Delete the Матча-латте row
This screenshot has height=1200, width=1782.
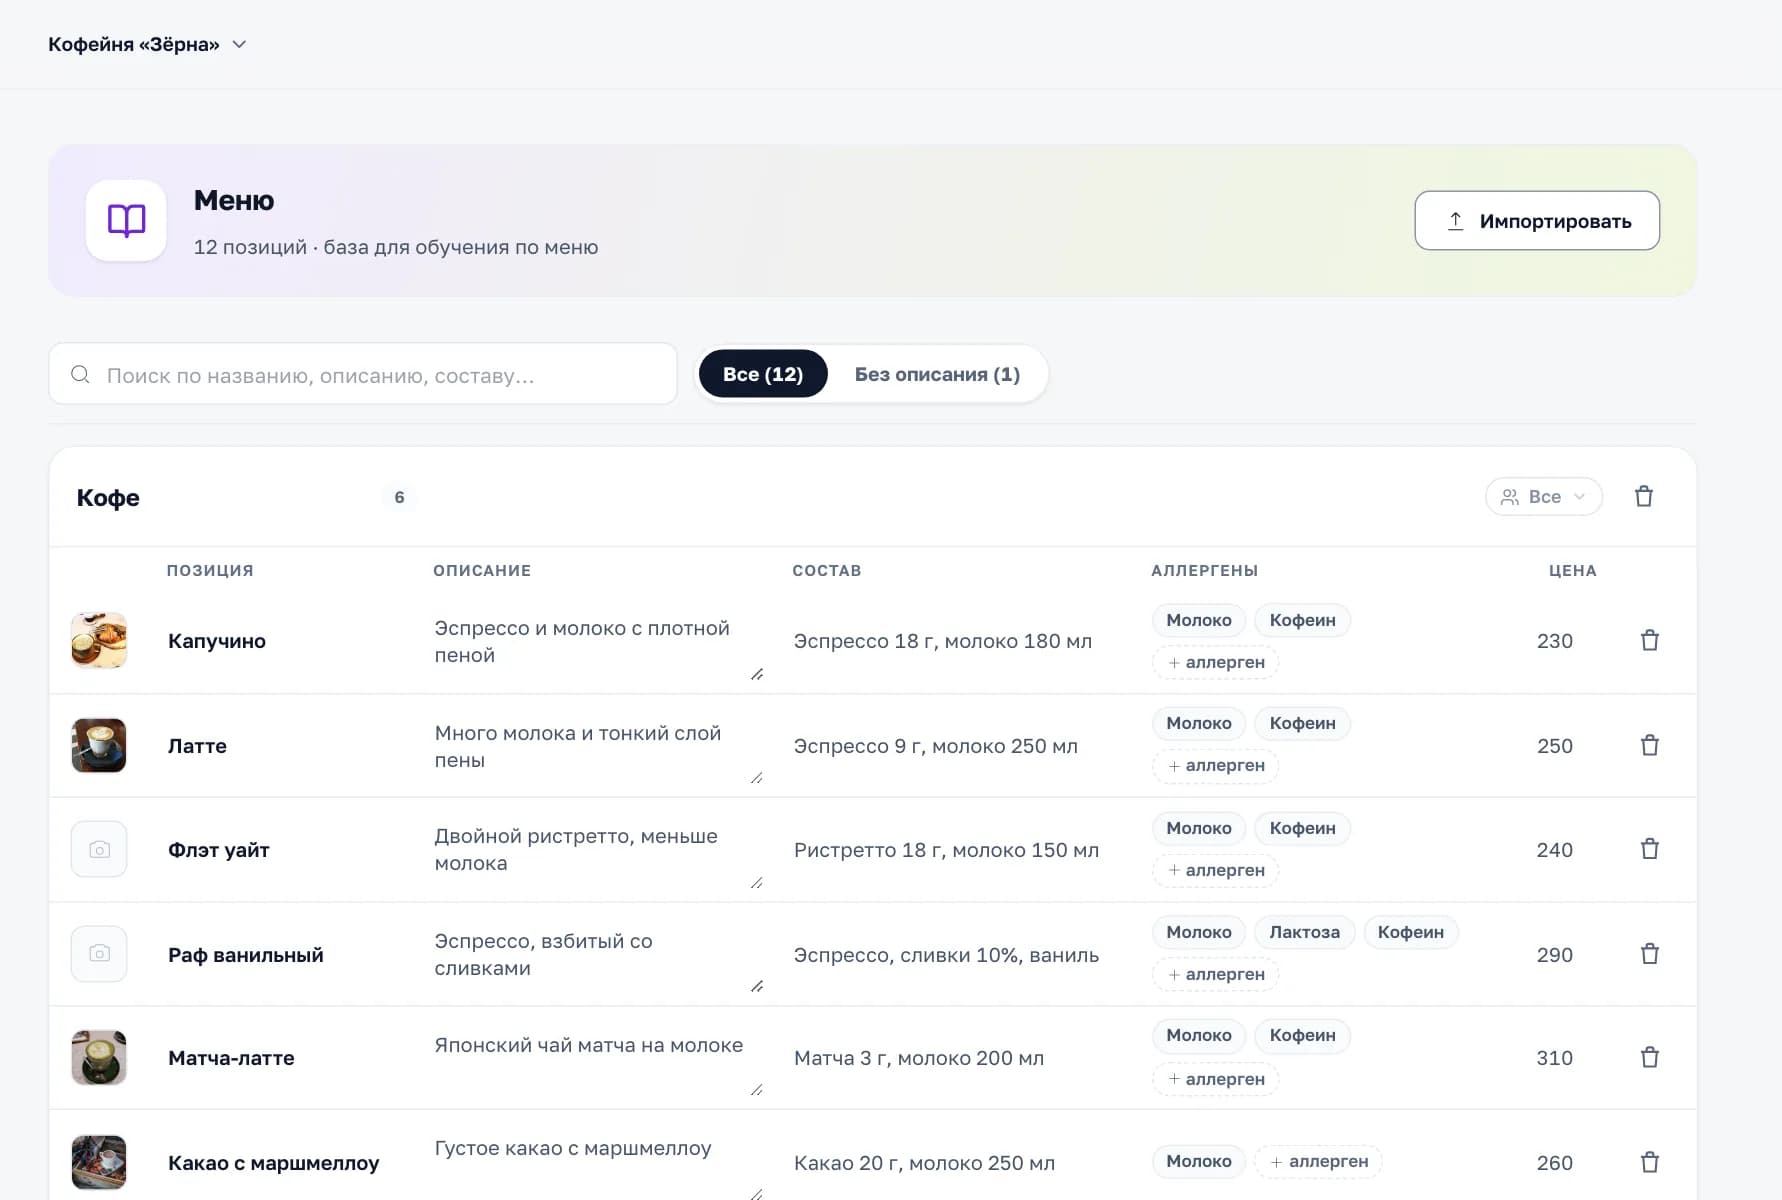click(1650, 1058)
